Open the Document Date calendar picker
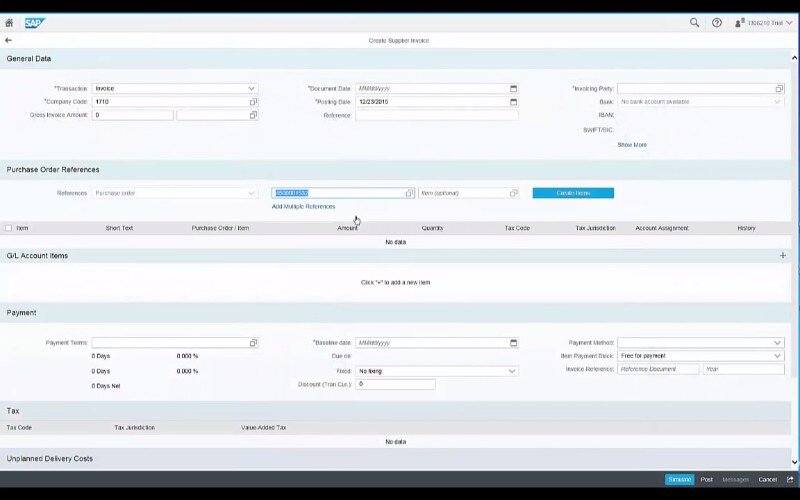Screen dimensions: 800x500 (513, 88)
